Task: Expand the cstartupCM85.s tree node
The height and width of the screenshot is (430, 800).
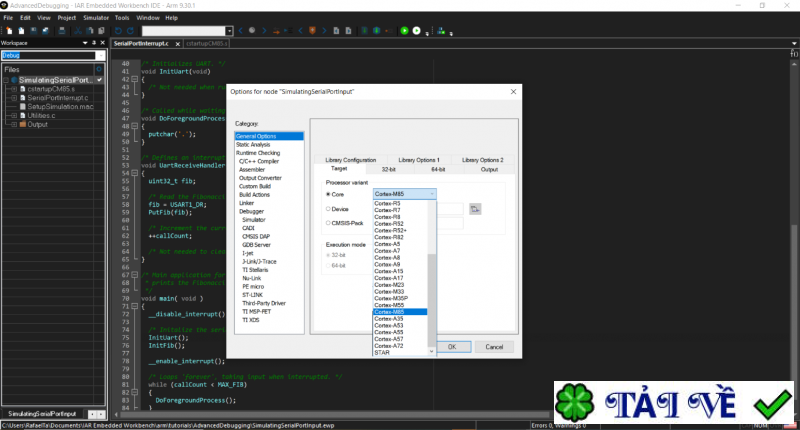Action: pos(14,89)
